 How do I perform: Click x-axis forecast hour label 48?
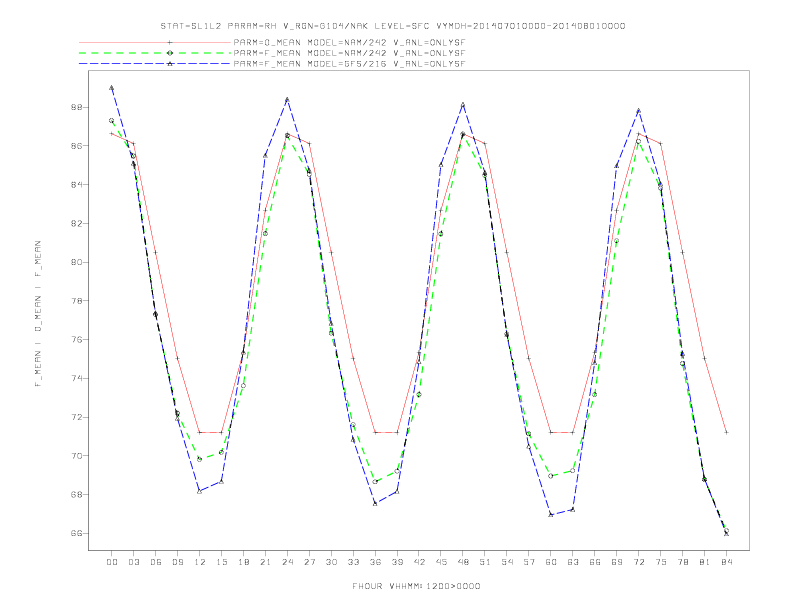463,562
